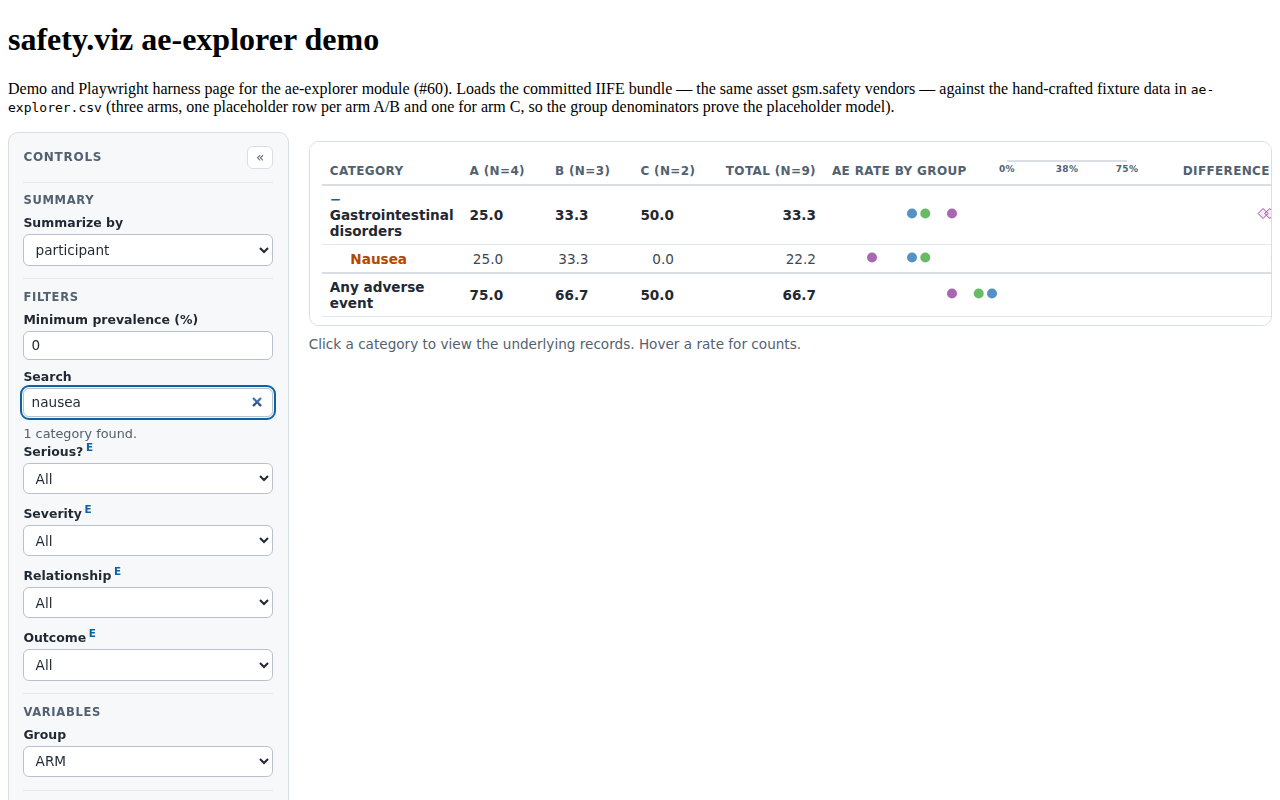The image size is (1280, 800).
Task: Click arm B green dot in Any adverse event row
Action: click(x=979, y=293)
